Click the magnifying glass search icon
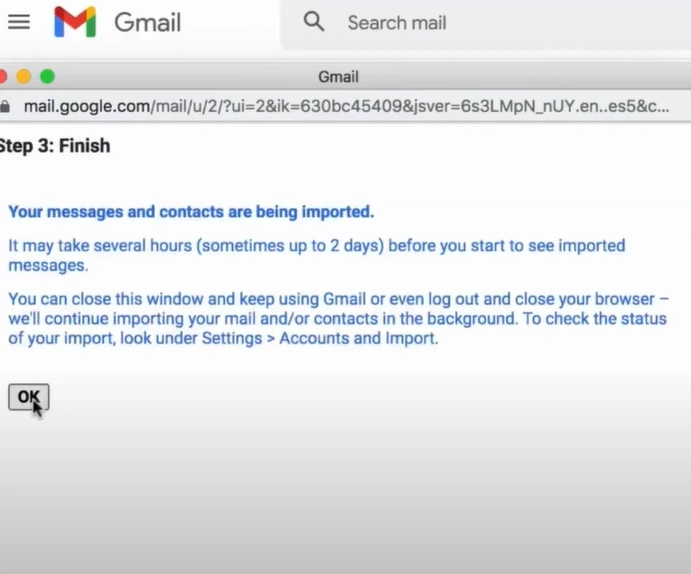This screenshot has height=574, width=691. [314, 22]
